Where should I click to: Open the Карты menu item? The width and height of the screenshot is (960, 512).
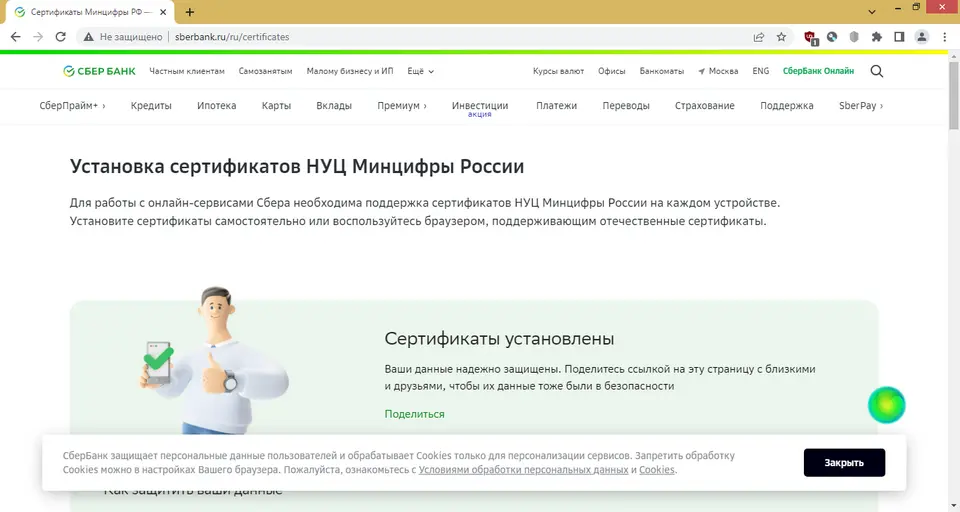pos(276,105)
